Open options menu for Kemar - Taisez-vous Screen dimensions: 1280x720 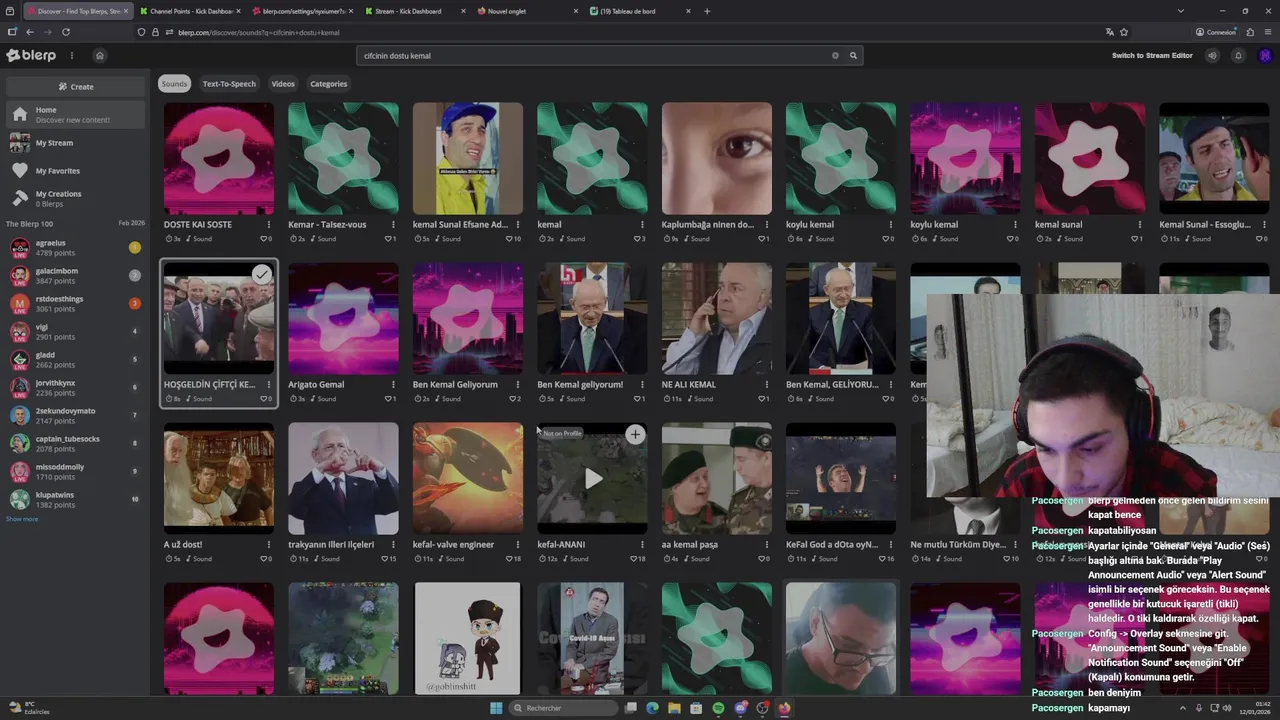[393, 225]
